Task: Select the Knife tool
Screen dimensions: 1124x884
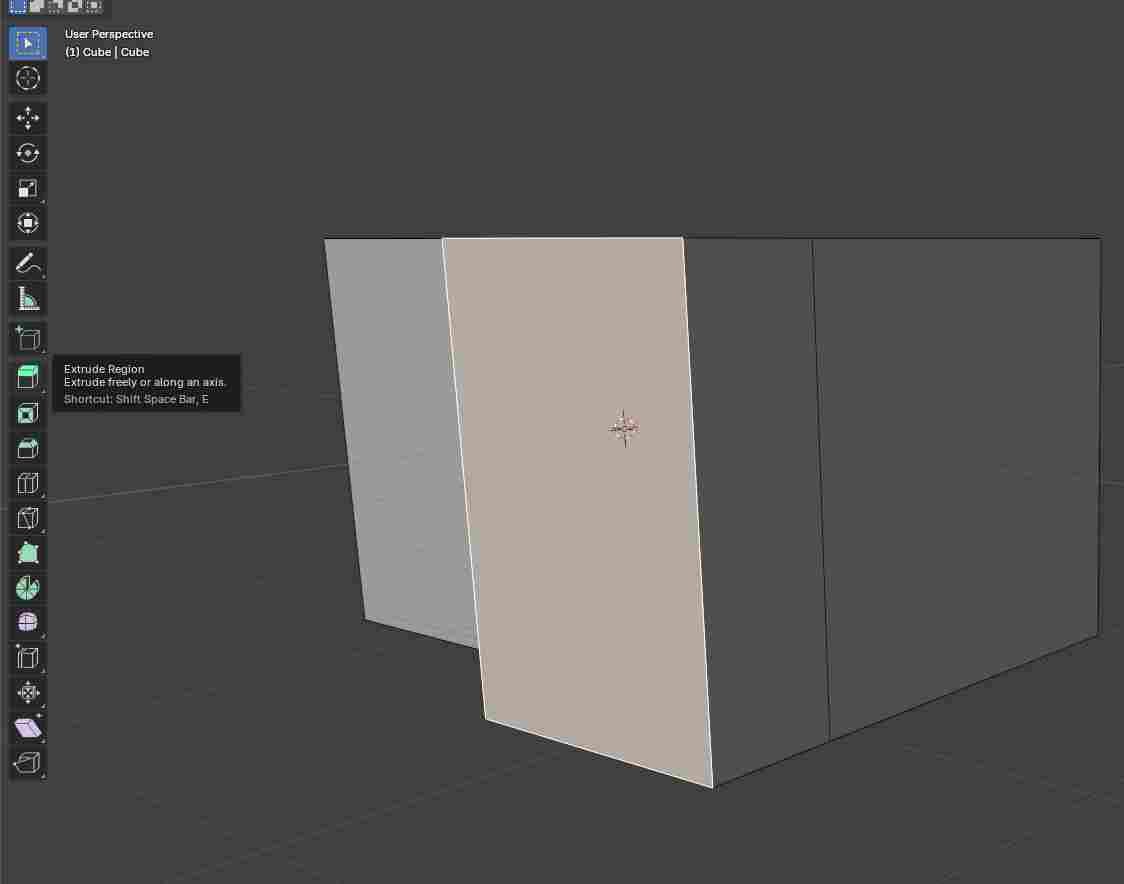Action: click(28, 518)
